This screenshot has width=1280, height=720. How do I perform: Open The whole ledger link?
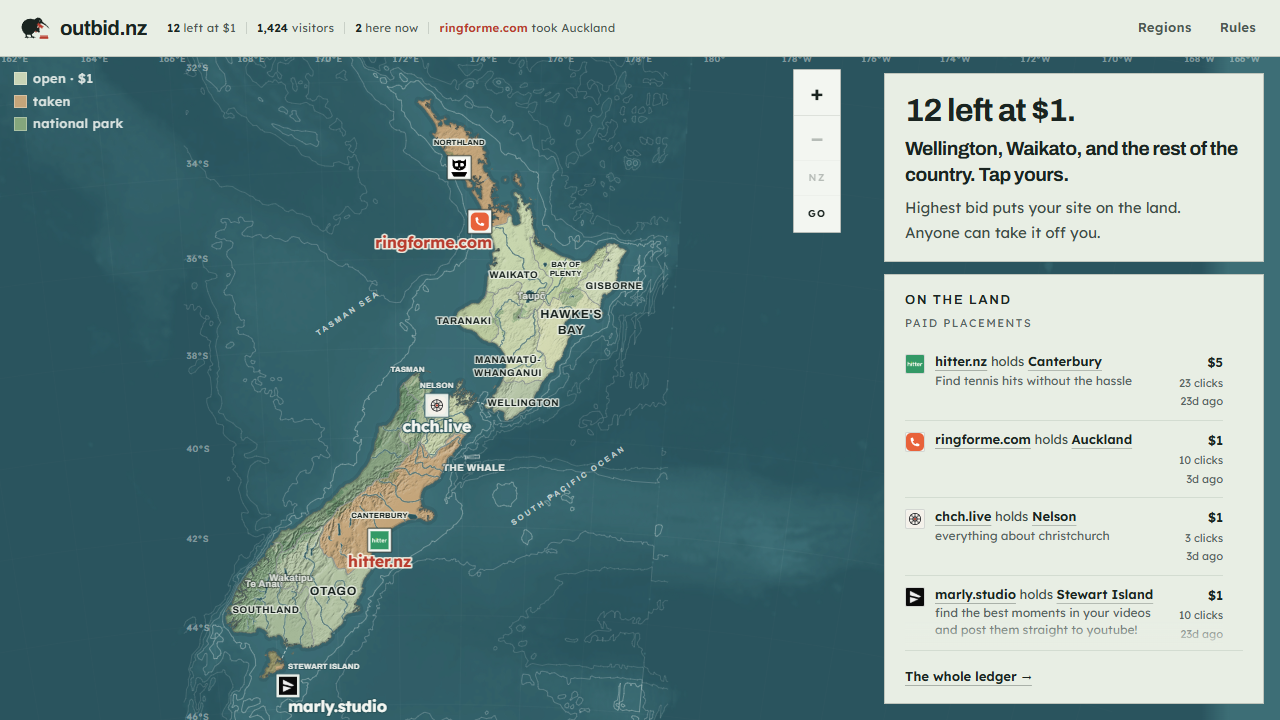969,677
